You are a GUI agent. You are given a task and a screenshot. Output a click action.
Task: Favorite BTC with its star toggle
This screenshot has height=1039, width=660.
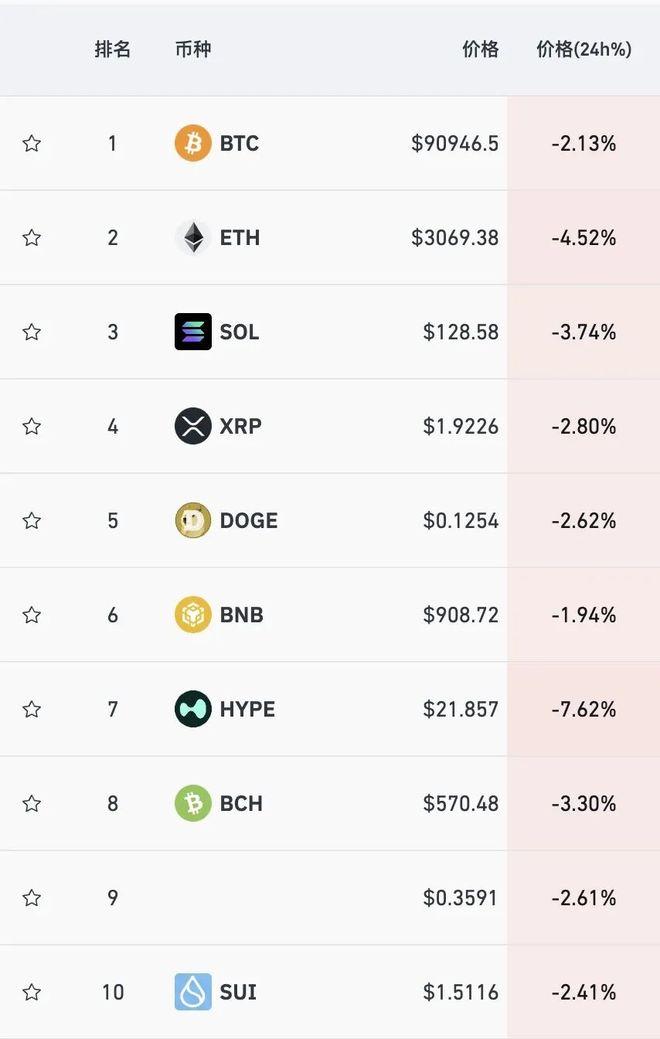[32, 143]
